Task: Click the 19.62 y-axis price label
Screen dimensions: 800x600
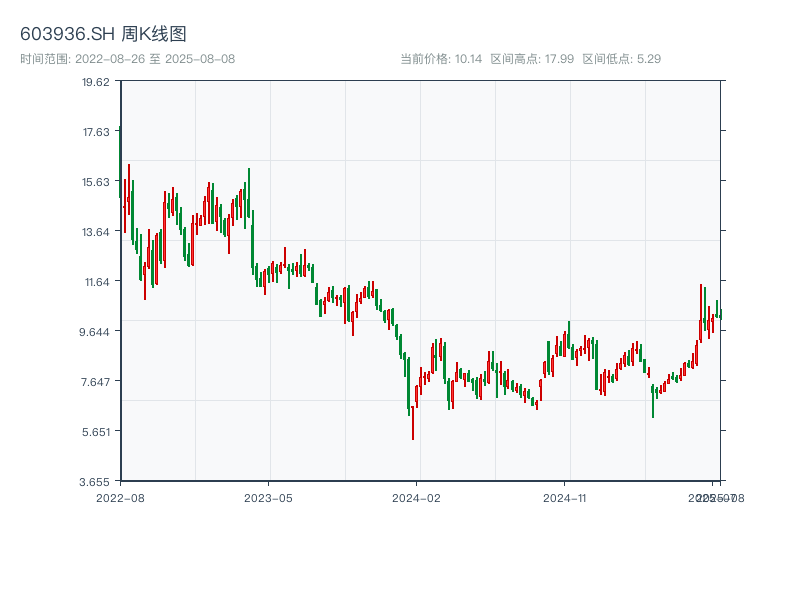Action: (x=96, y=81)
